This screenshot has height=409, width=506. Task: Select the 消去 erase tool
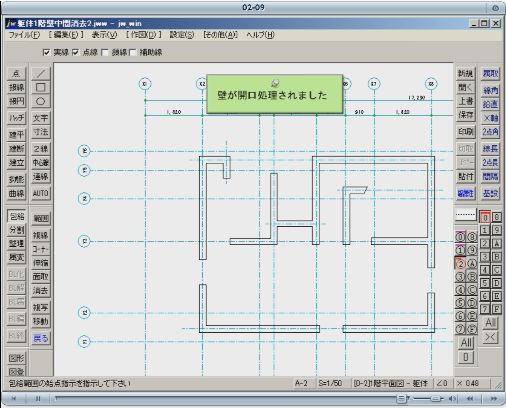(41, 291)
